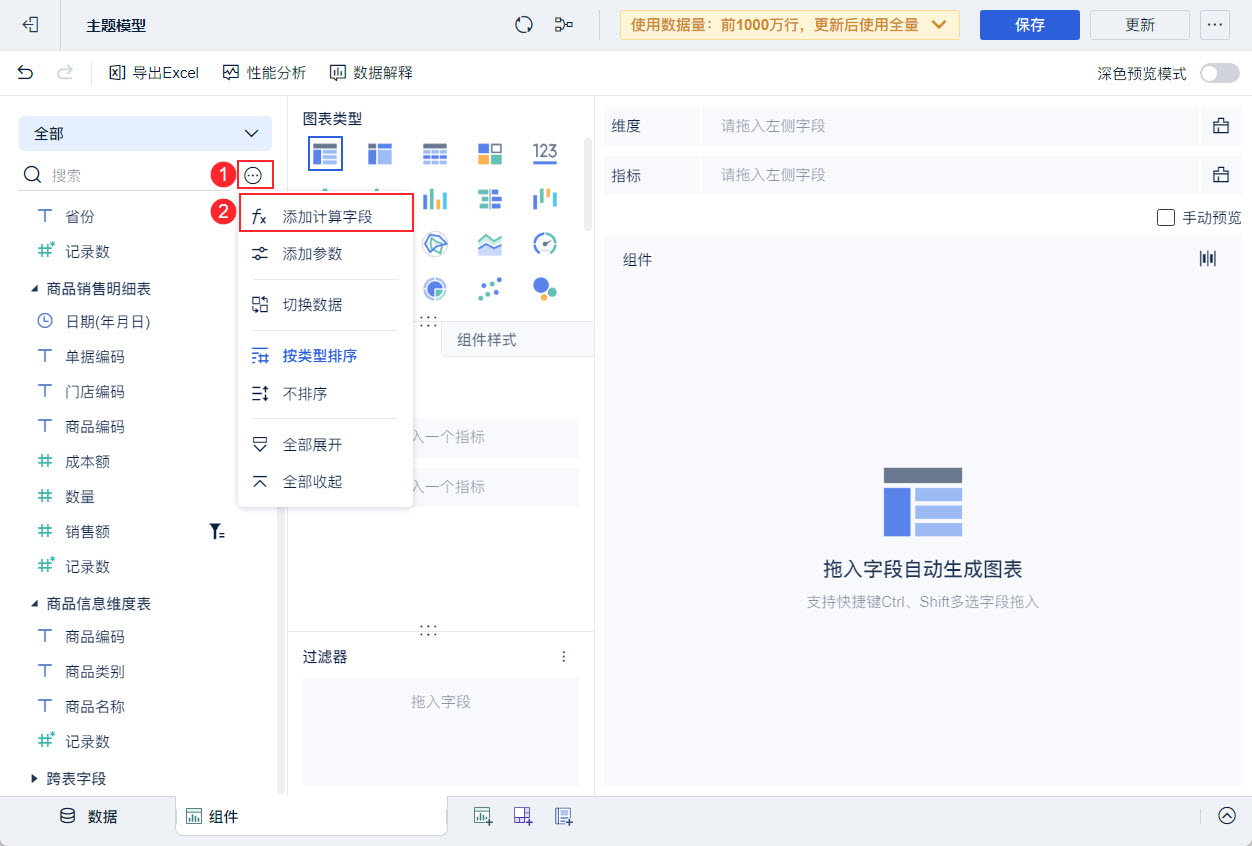Image resolution: width=1252 pixels, height=846 pixels.
Task: Select the radar chart type
Action: click(435, 244)
